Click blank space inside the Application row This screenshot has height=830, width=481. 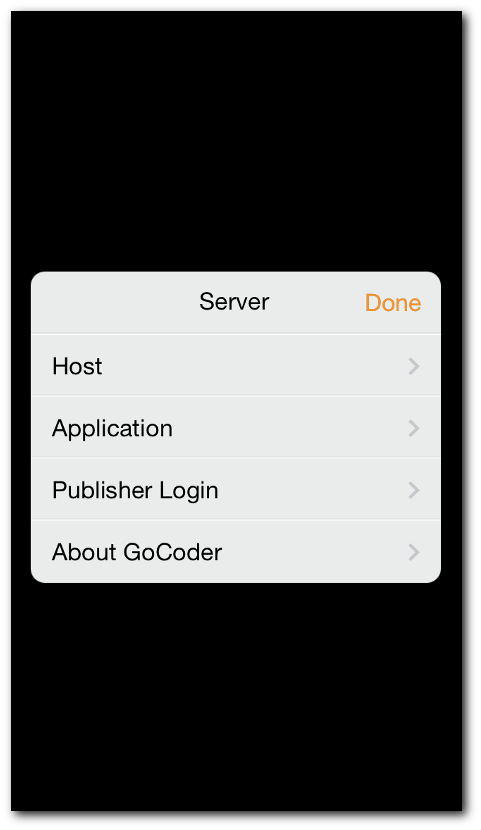coord(290,428)
